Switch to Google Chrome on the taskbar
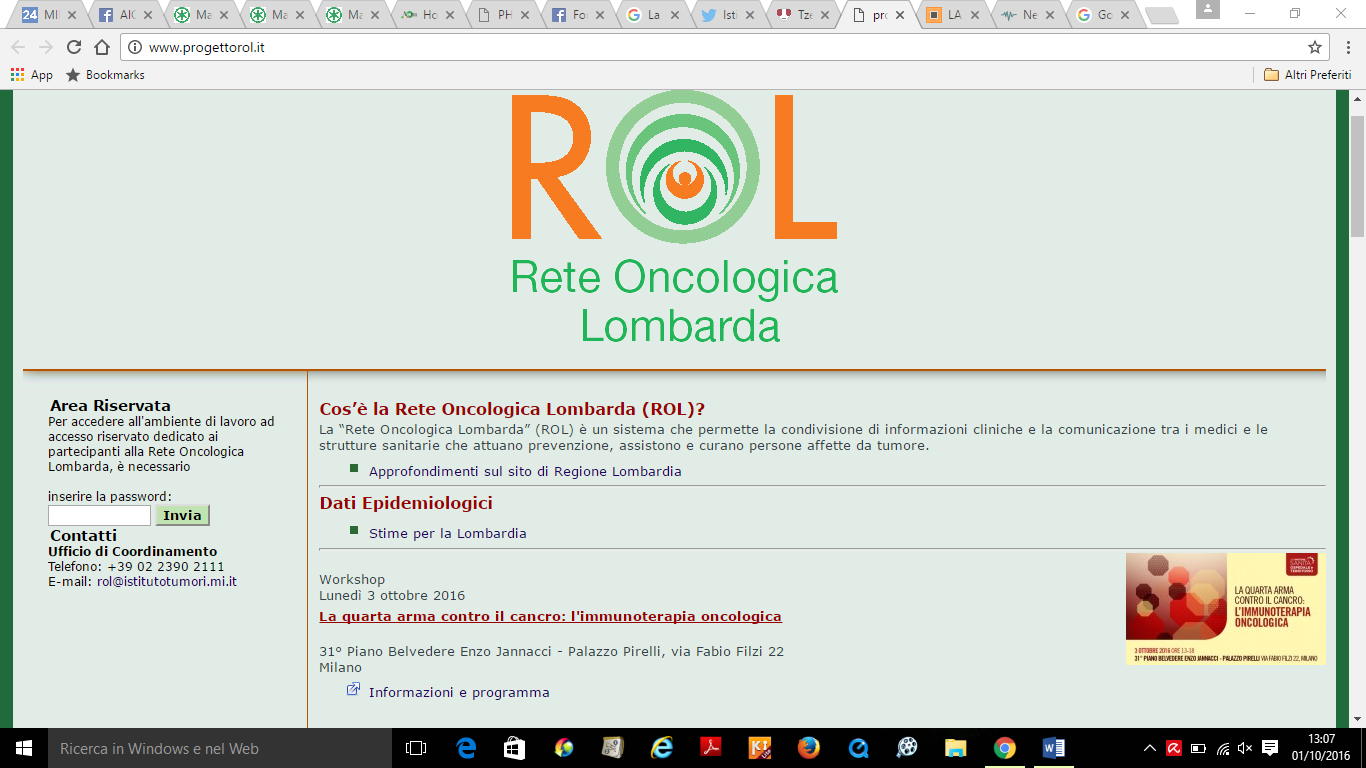Viewport: 1366px width, 768px height. [1005, 748]
